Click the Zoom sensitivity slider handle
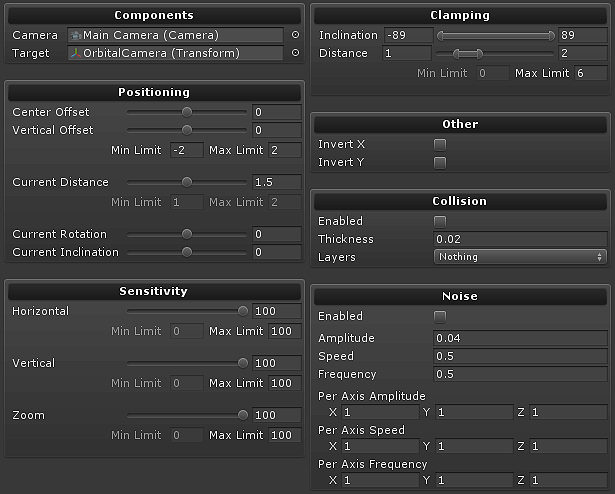The image size is (615, 494). pos(243,415)
